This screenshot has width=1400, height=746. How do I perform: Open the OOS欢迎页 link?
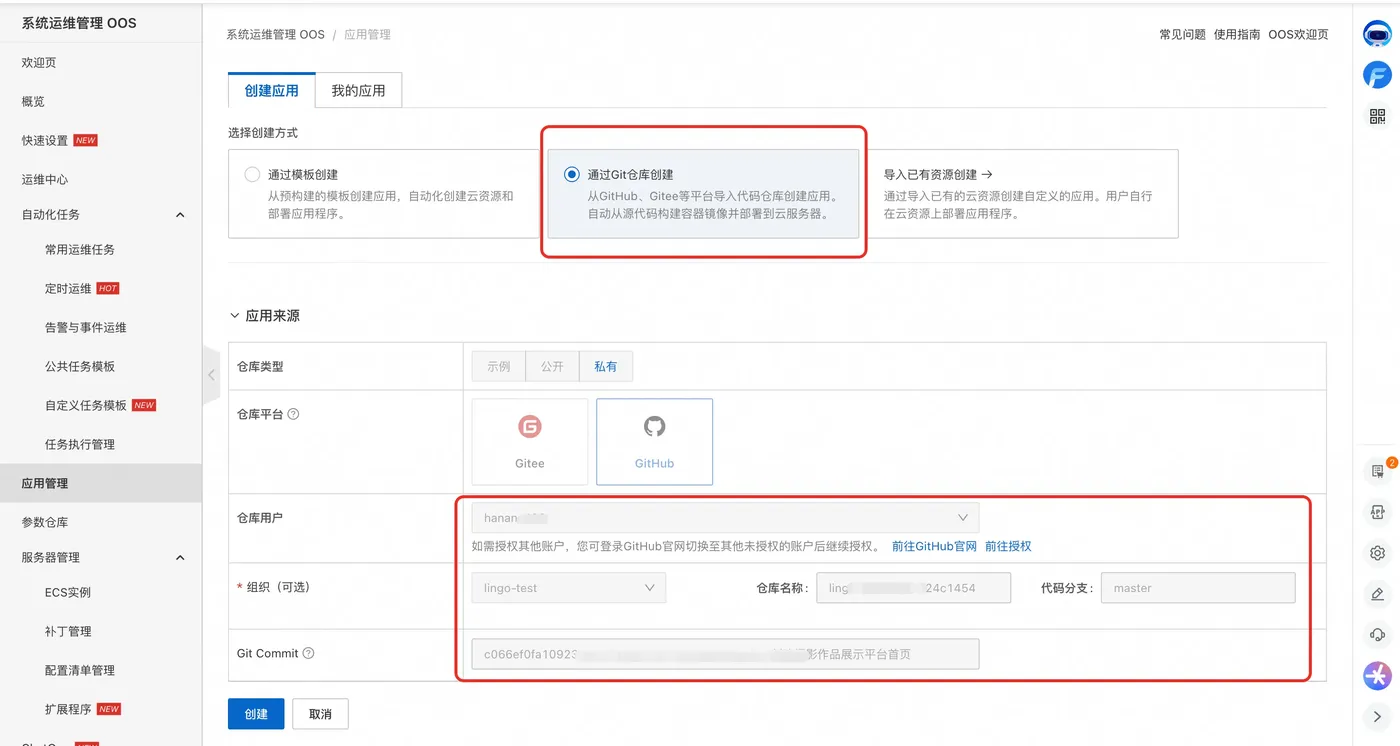[x=1298, y=35]
